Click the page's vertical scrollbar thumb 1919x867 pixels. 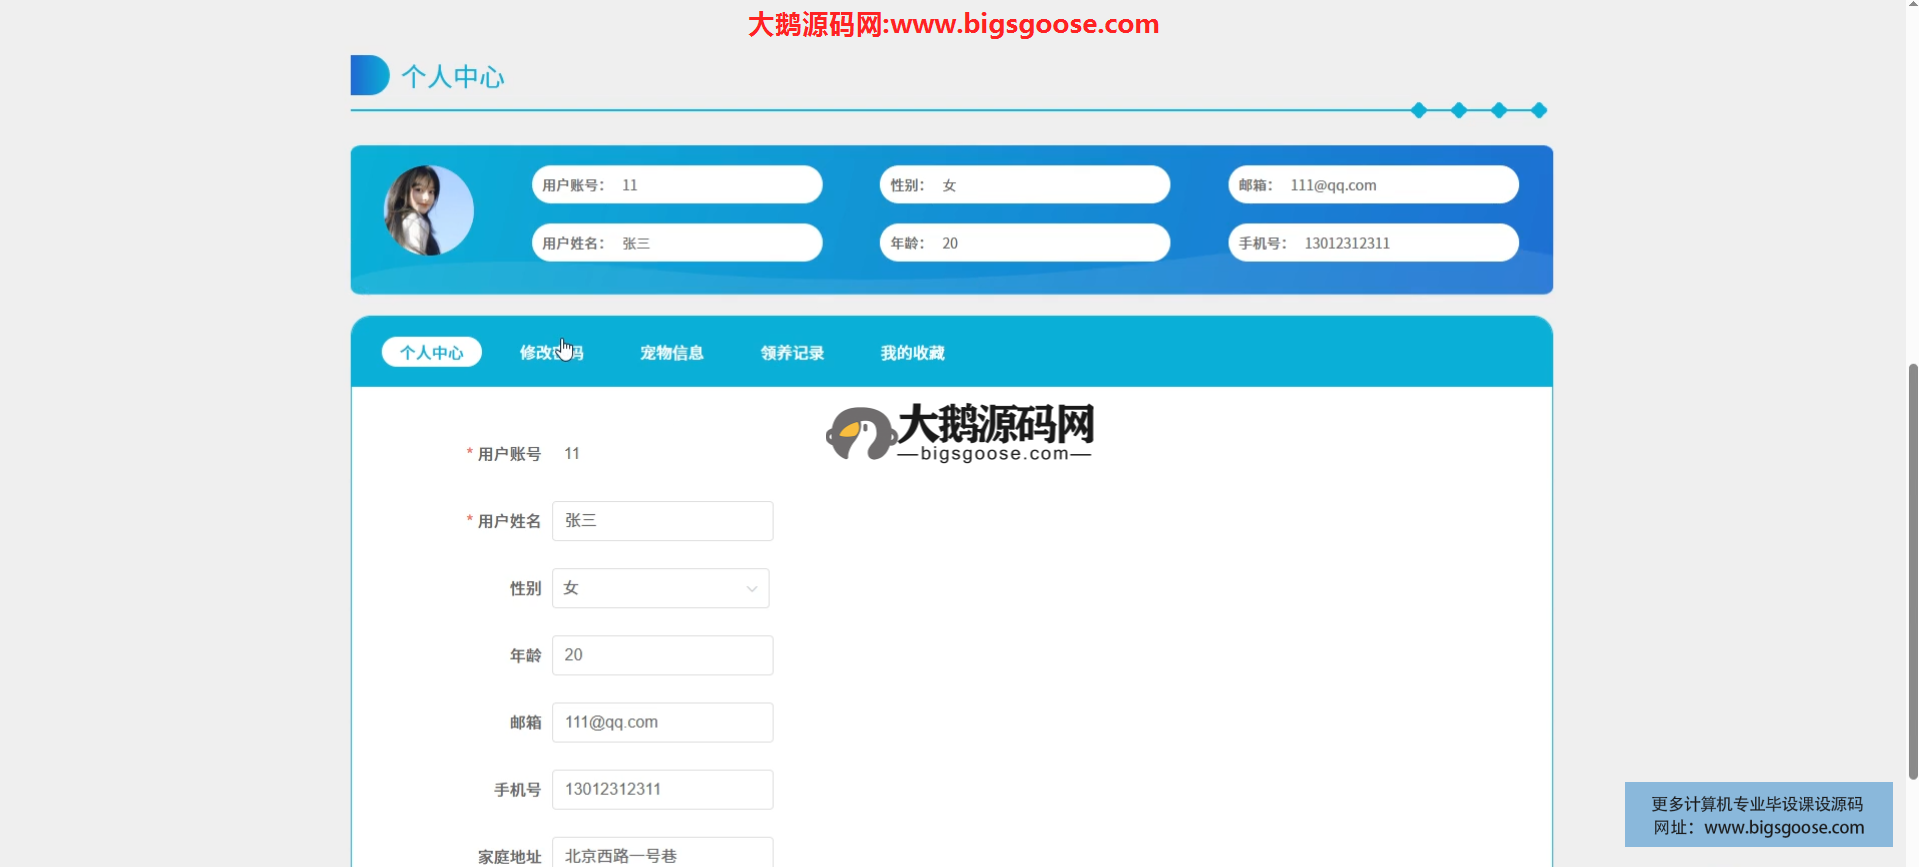tap(1912, 570)
